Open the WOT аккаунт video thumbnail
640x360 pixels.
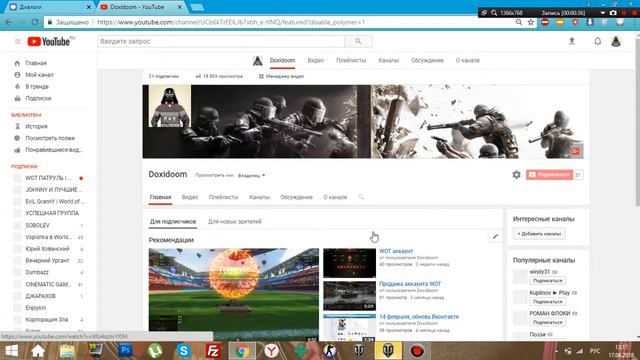(349, 263)
